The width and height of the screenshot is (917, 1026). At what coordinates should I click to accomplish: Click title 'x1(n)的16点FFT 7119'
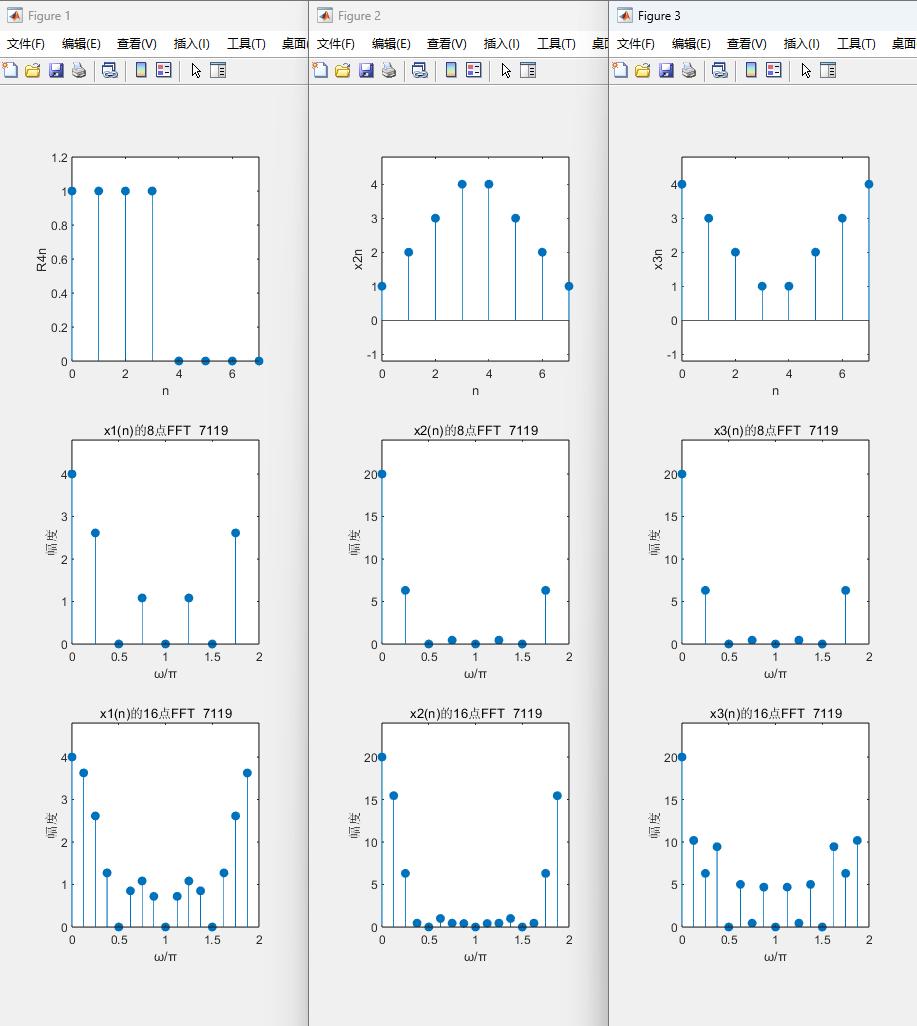click(x=166, y=713)
